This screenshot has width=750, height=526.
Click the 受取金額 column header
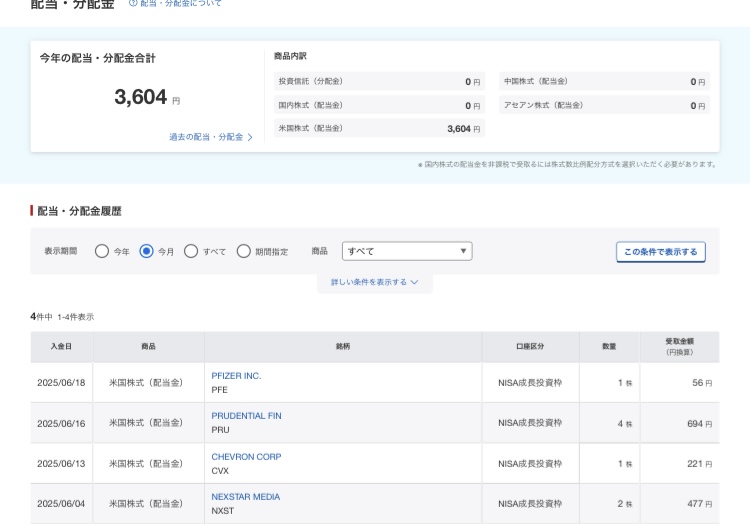pyautogui.click(x=680, y=347)
